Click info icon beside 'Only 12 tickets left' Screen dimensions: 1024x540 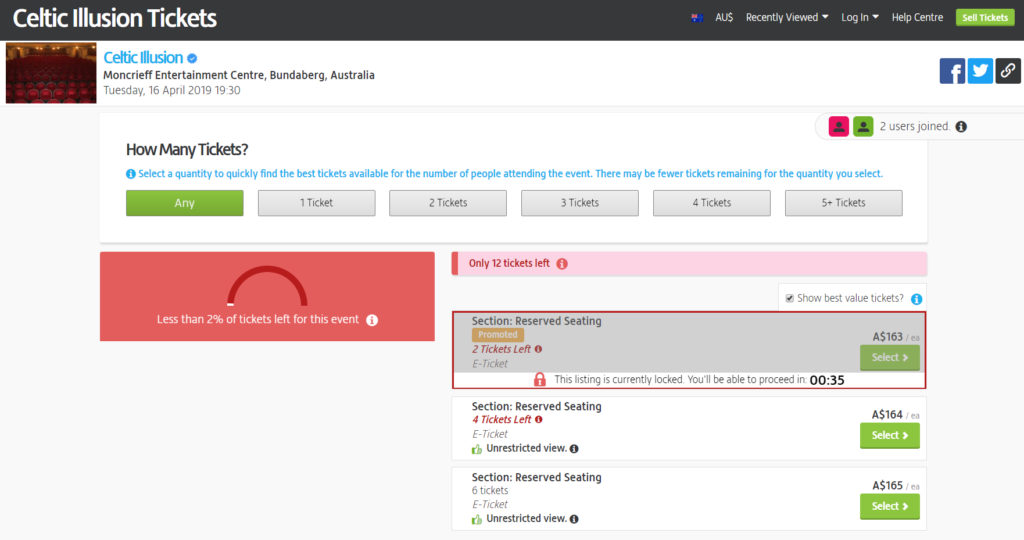click(562, 264)
